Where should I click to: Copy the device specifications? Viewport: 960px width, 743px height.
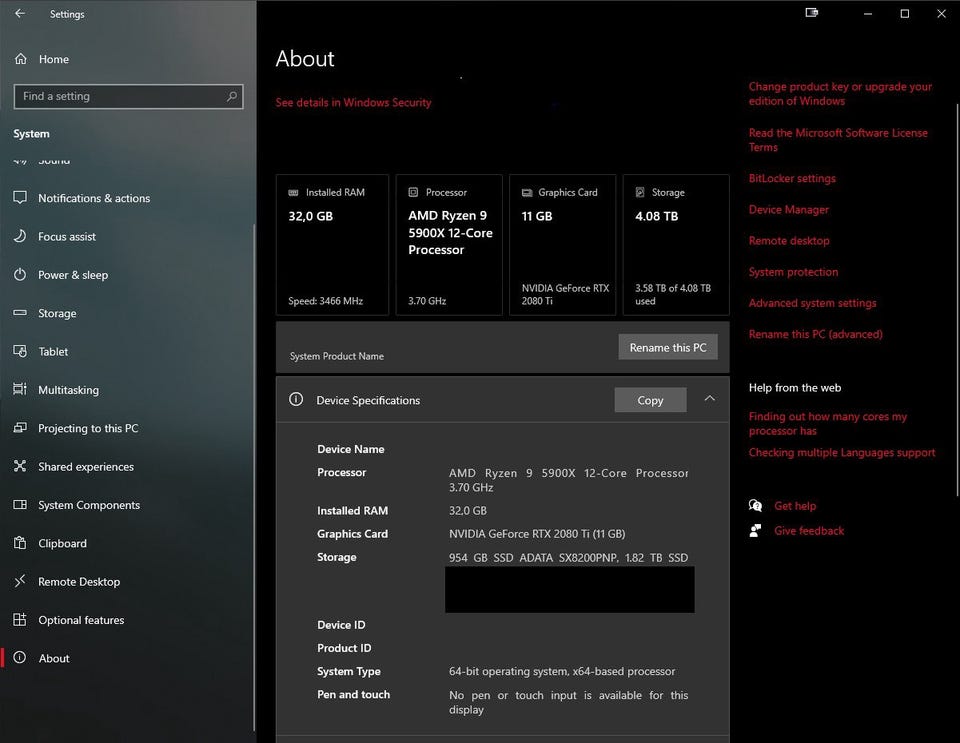[x=650, y=400]
